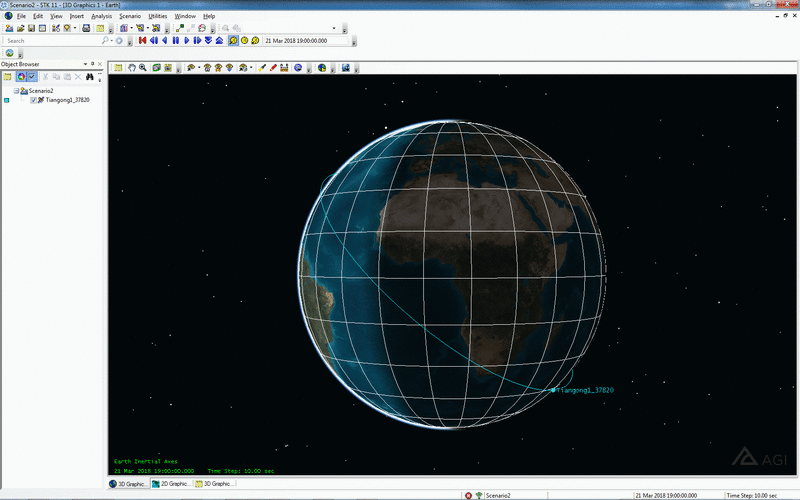Open the Insert menu
Viewport: 800px width, 500px height.
click(77, 16)
